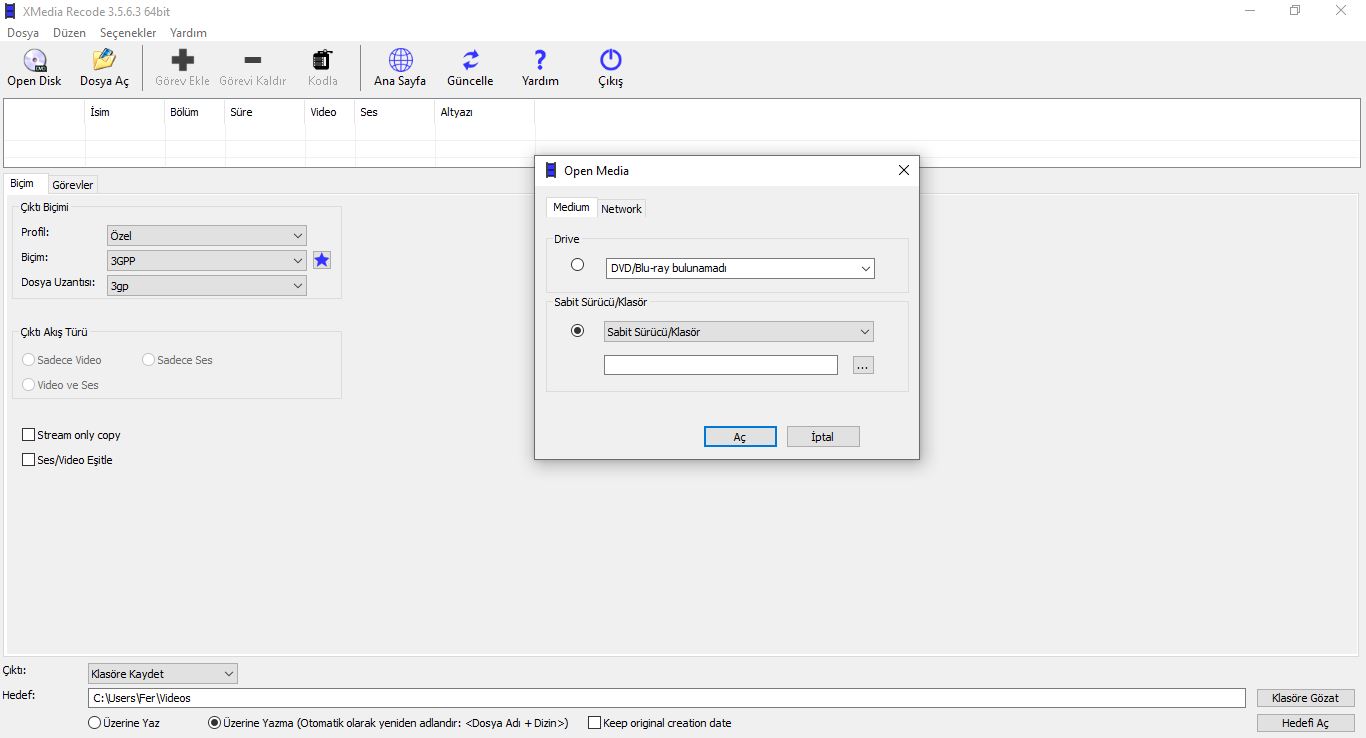Click the Aç button in dialog
Viewport: 1366px width, 738px height.
pos(740,437)
